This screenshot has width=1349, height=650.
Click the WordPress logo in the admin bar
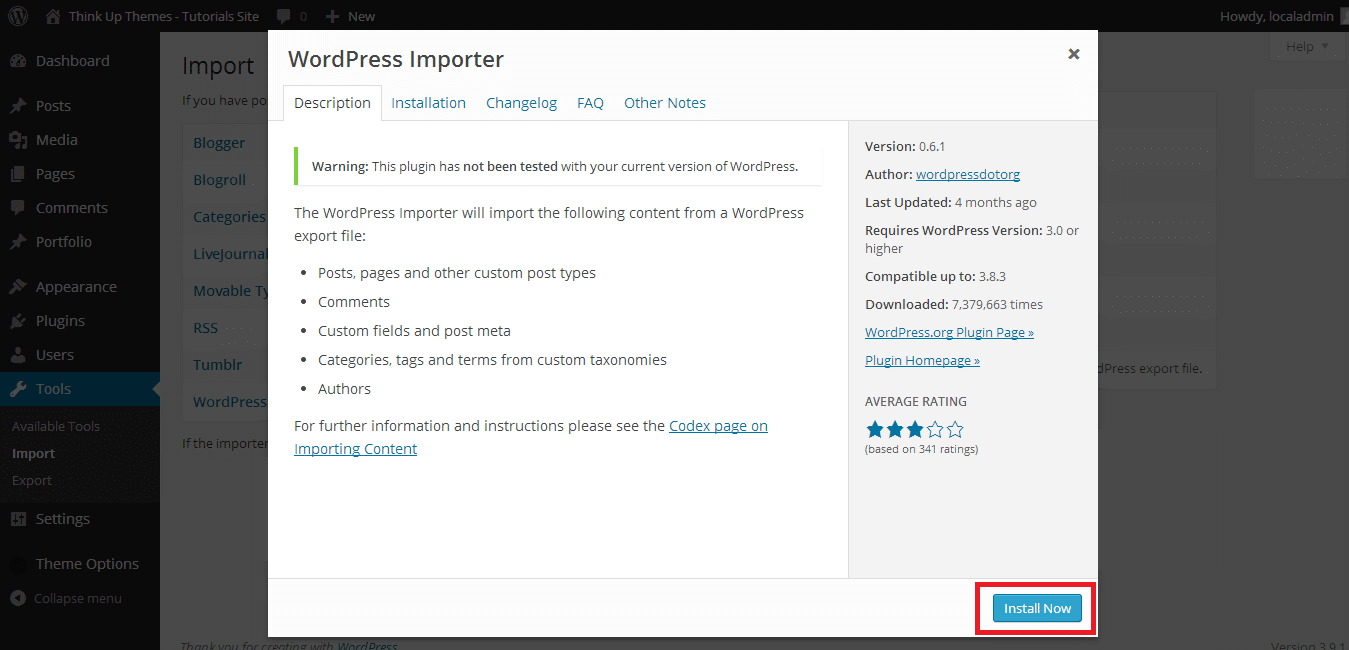tap(18, 16)
